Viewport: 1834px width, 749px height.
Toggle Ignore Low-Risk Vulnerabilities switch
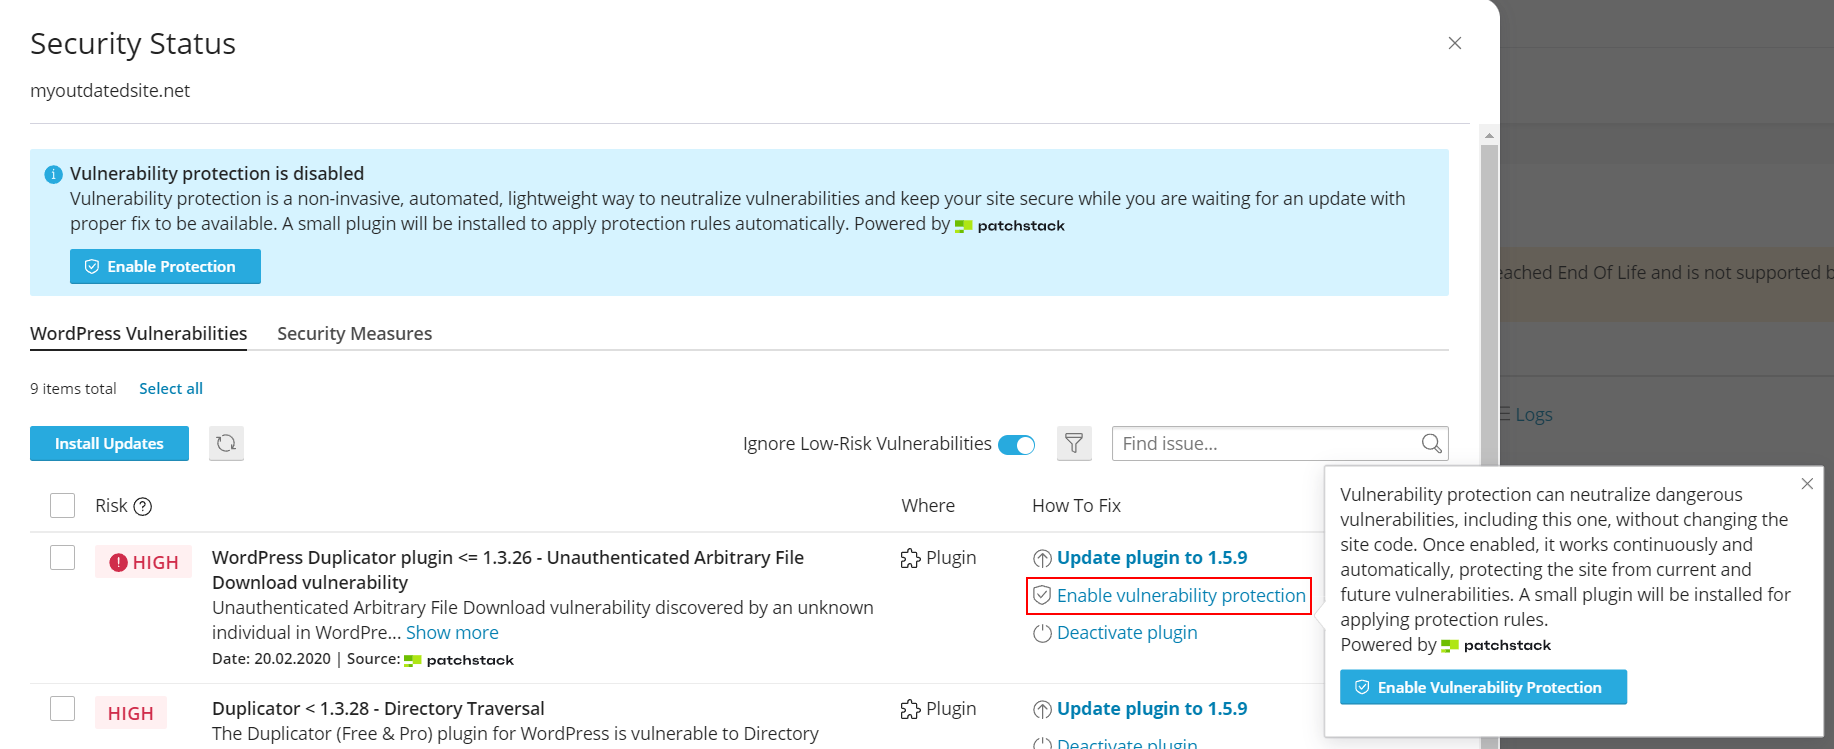click(1016, 444)
